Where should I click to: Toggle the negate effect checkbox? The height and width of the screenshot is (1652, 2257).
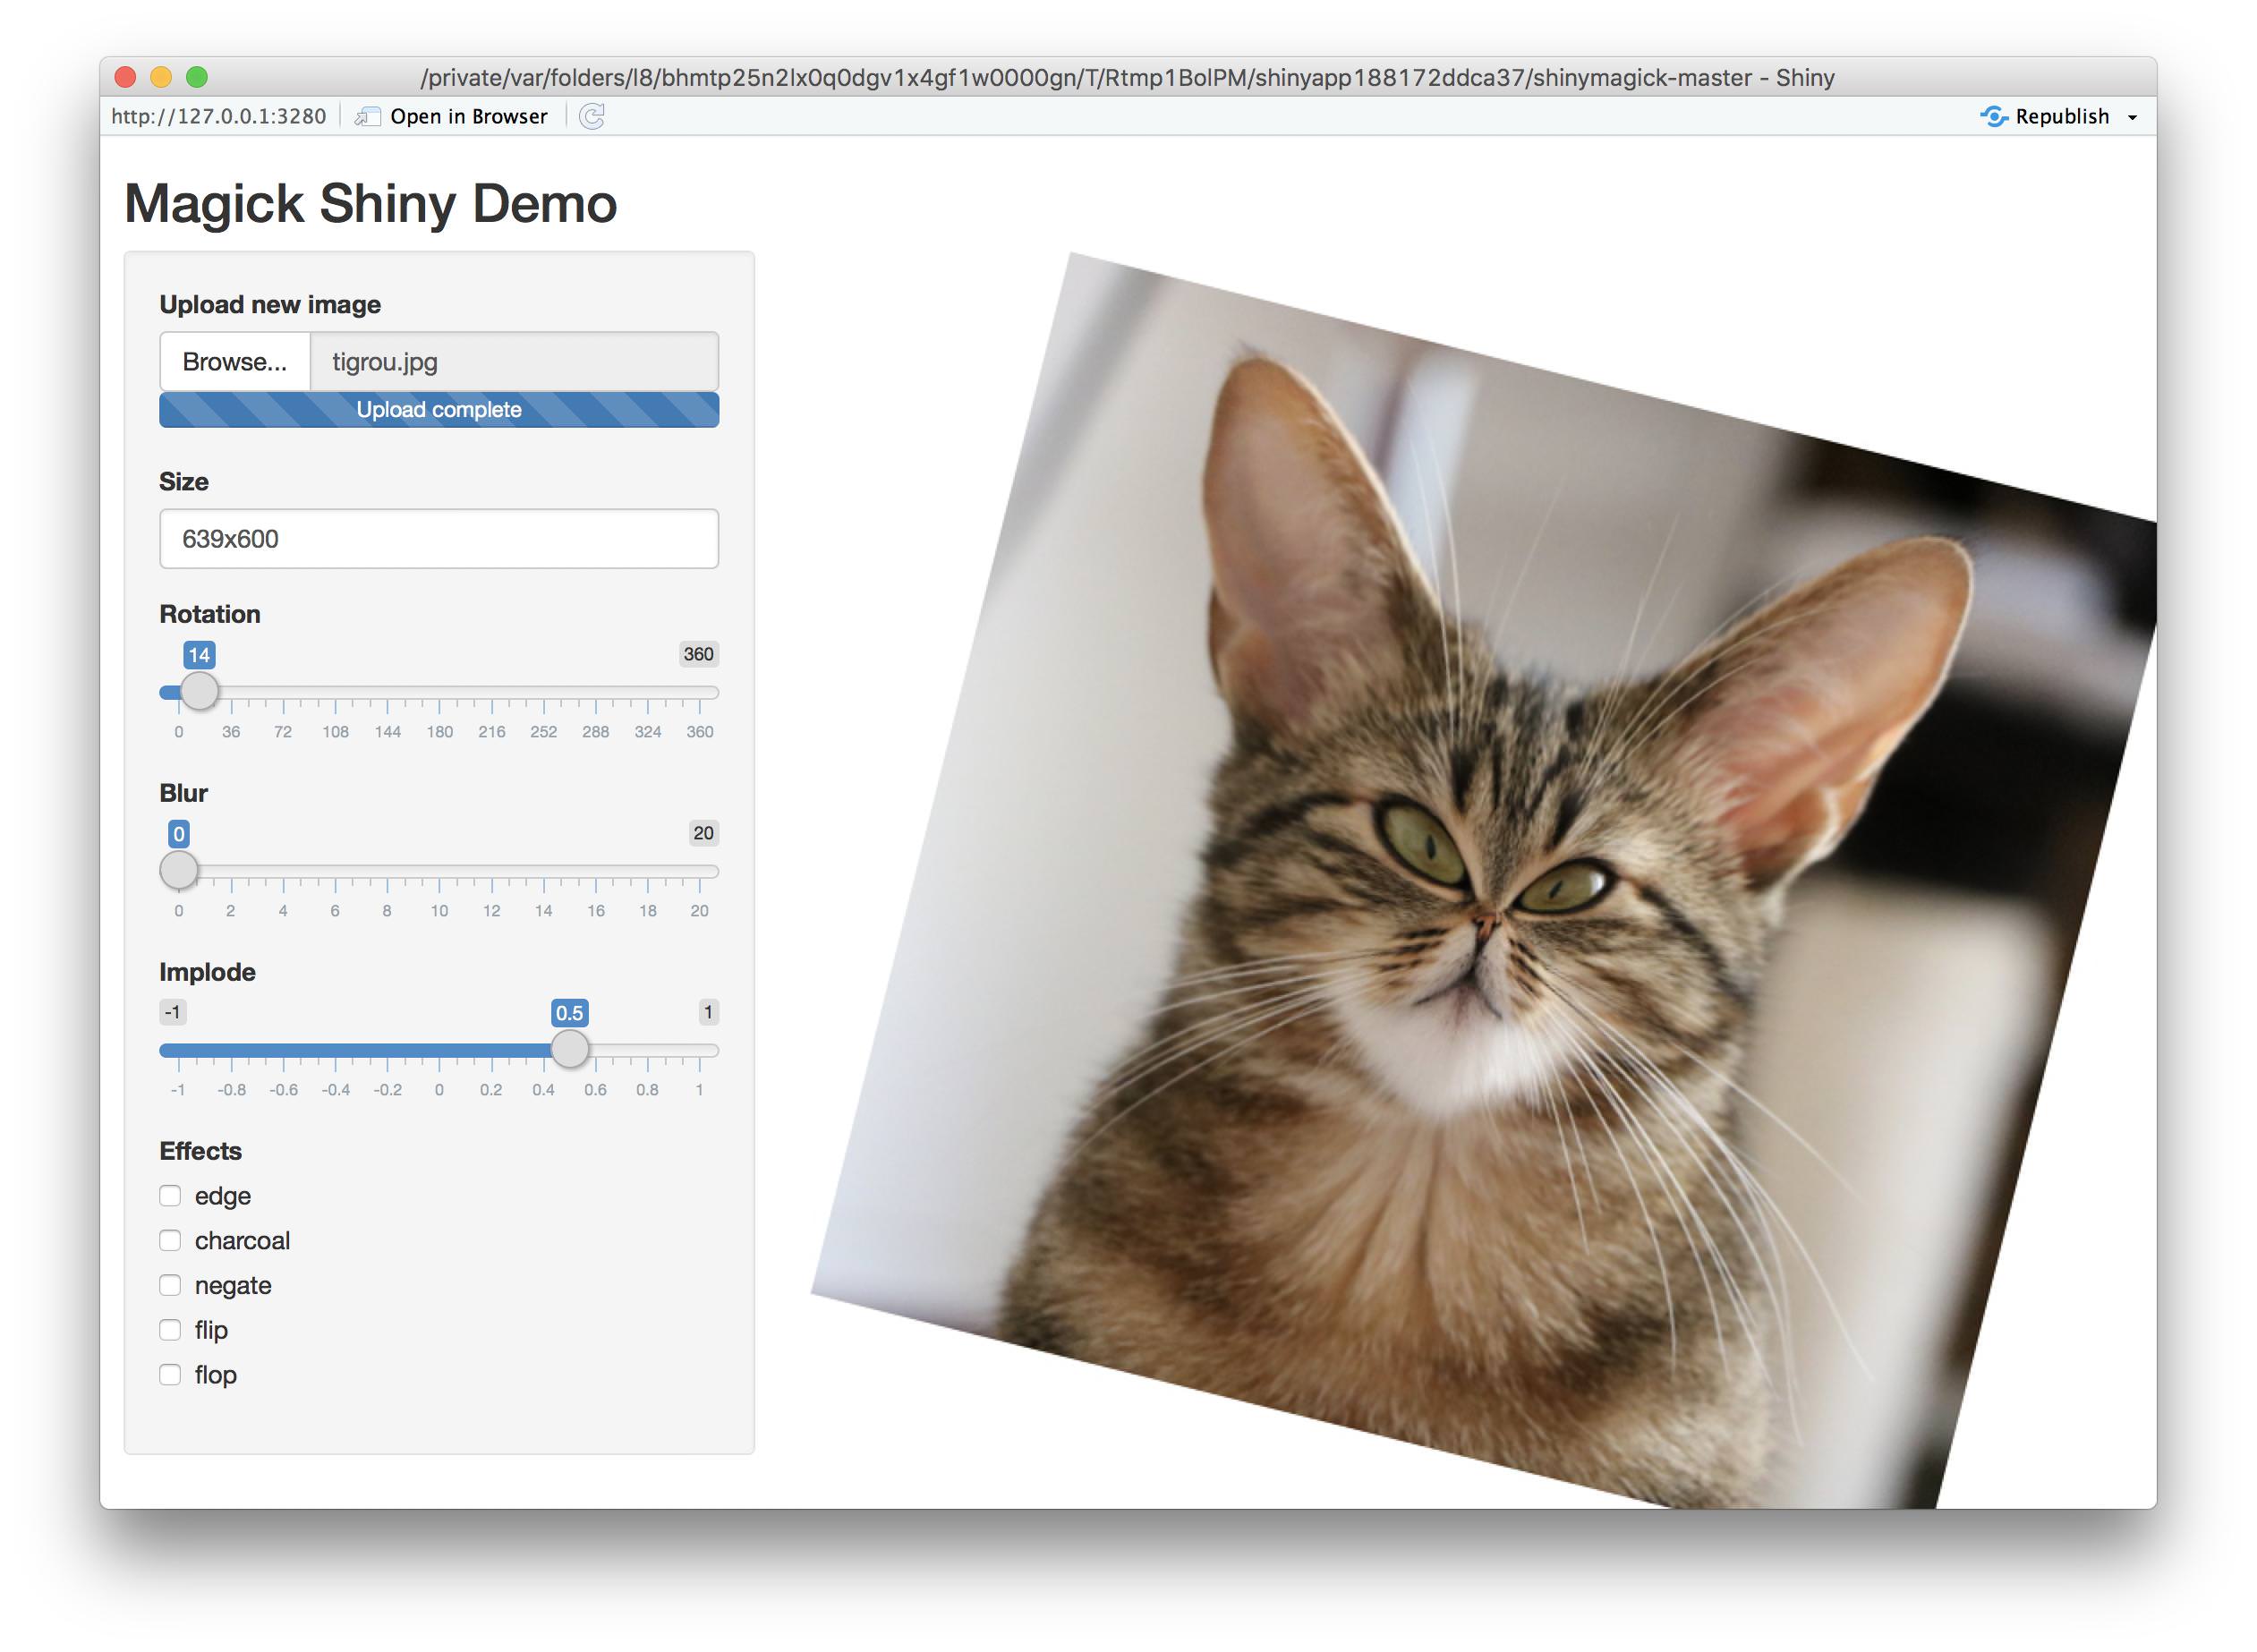point(170,1285)
